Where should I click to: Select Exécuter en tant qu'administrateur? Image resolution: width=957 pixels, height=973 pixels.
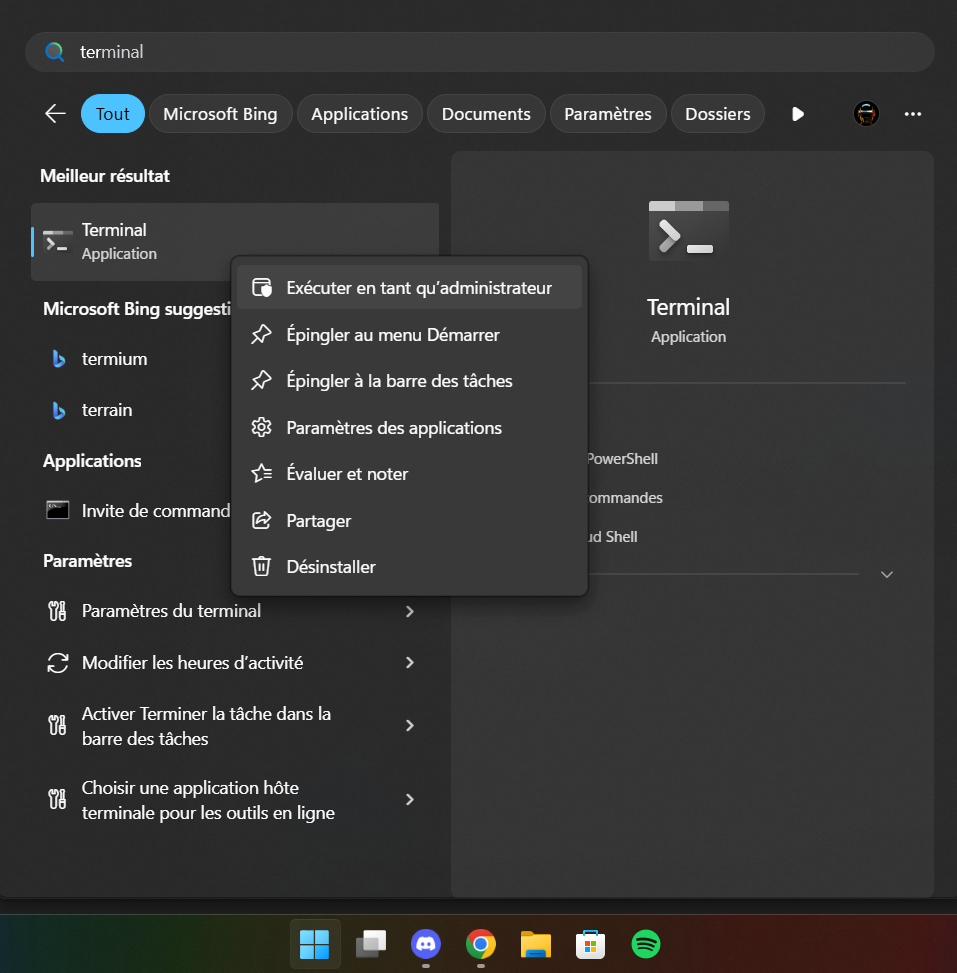[418, 288]
